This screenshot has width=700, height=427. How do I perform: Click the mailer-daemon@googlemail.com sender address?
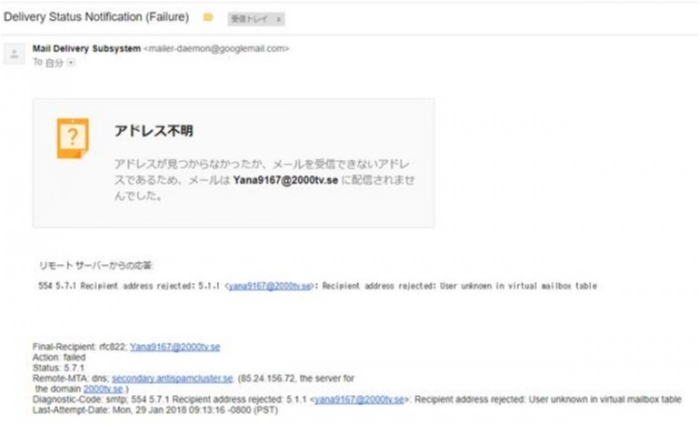pyautogui.click(x=217, y=48)
